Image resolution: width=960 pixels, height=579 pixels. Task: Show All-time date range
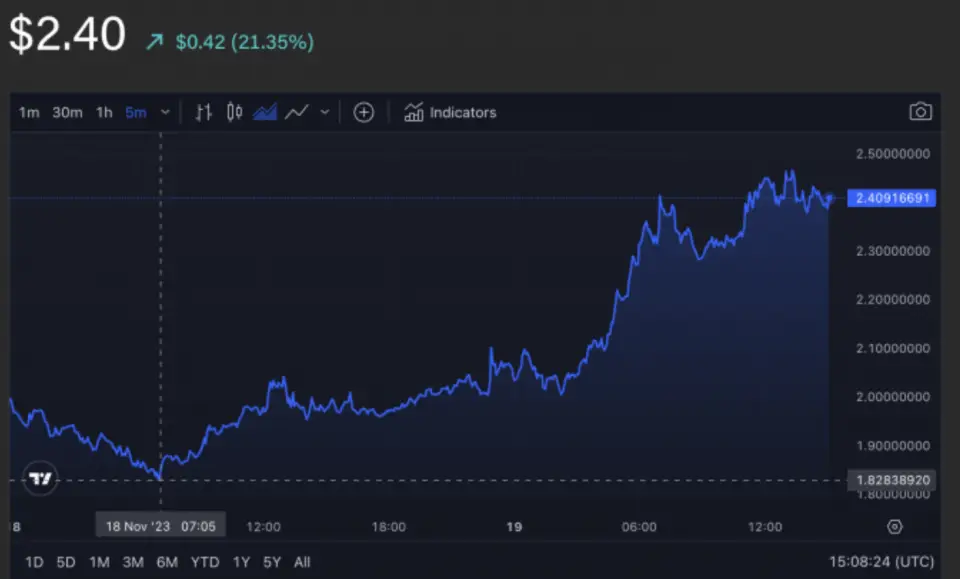pyautogui.click(x=302, y=562)
